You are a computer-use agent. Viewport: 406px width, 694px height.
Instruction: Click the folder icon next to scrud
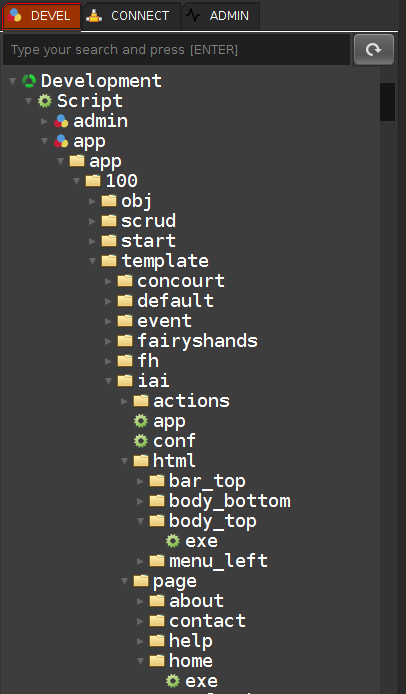tap(109, 220)
